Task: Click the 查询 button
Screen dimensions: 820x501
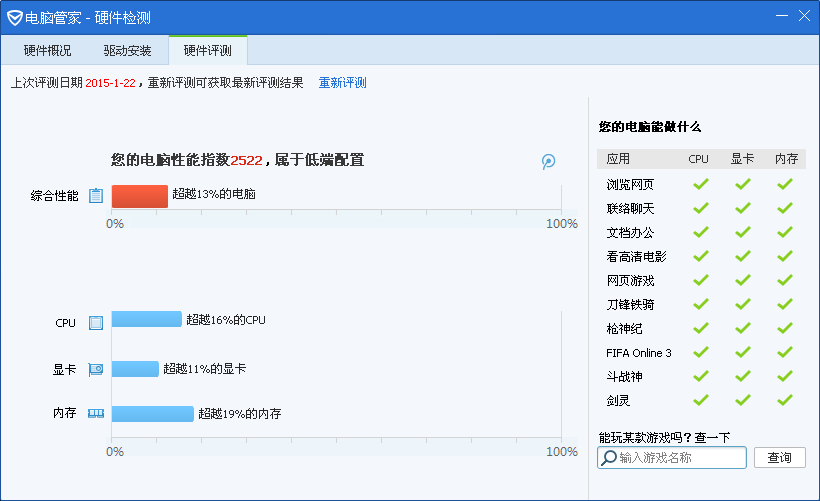Action: [780, 458]
